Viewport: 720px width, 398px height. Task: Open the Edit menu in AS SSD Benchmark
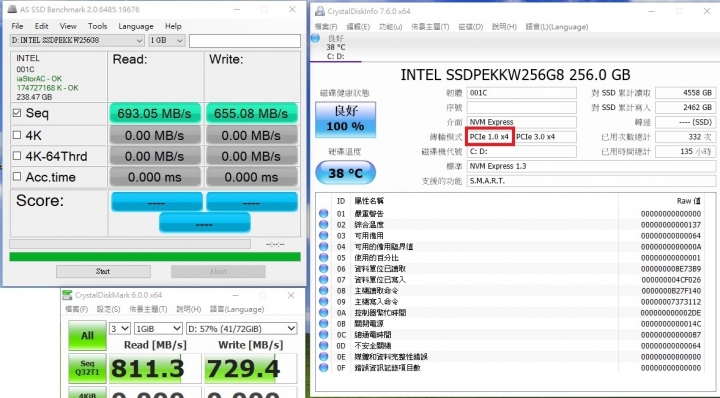pos(41,26)
